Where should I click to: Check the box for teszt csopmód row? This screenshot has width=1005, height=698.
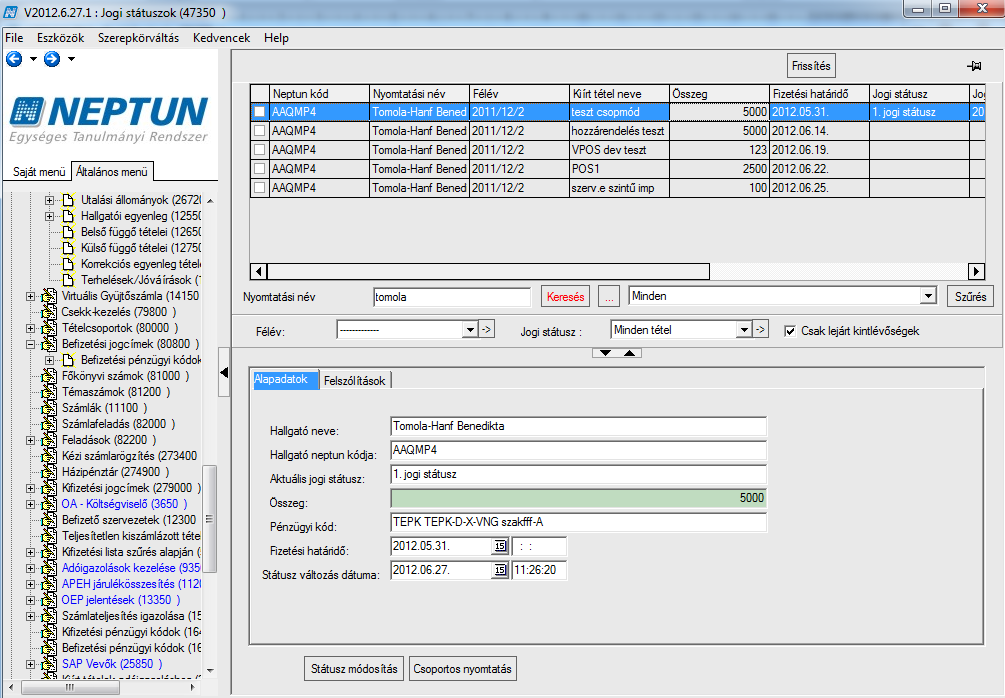259,112
